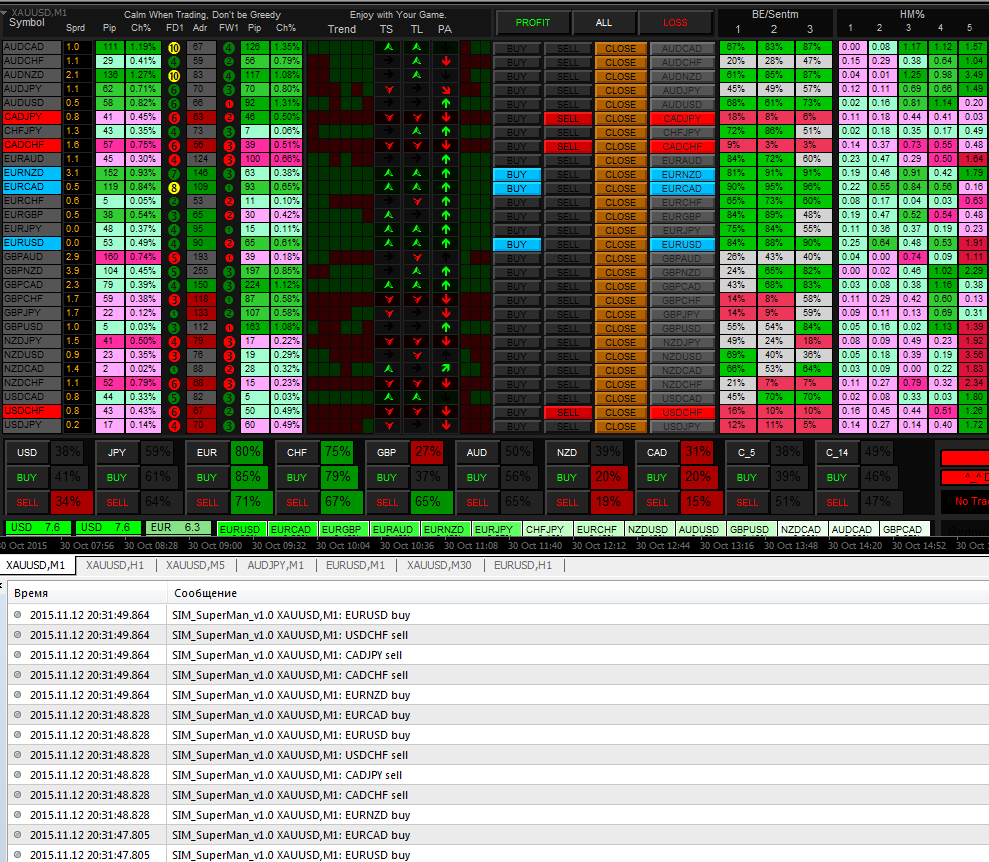This screenshot has width=989, height=862.
Task: Click the green TS arrow in AUDCAD row
Action: (x=389, y=47)
